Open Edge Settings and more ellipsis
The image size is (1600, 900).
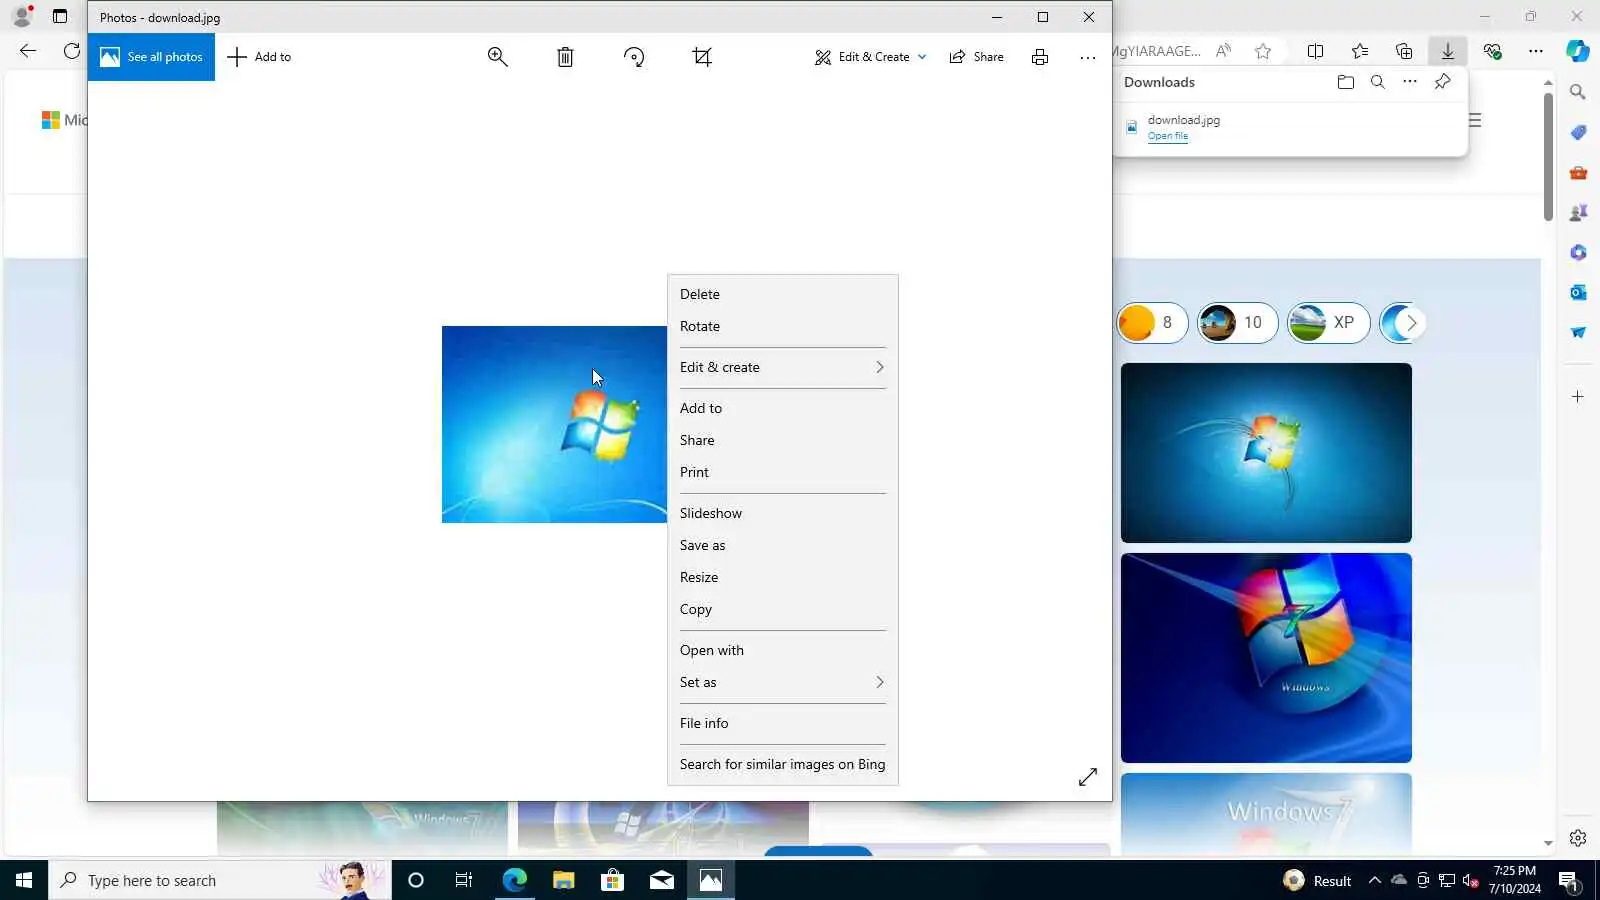pyautogui.click(x=1536, y=51)
